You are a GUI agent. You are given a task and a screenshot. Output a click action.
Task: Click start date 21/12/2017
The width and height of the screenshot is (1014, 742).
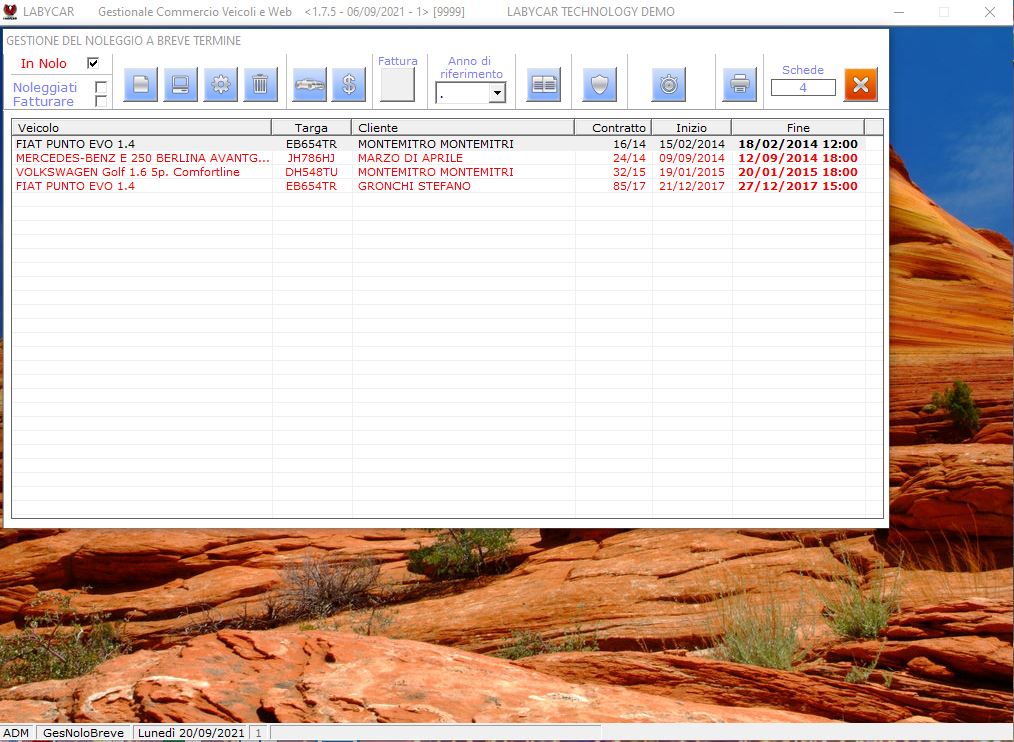pos(692,186)
